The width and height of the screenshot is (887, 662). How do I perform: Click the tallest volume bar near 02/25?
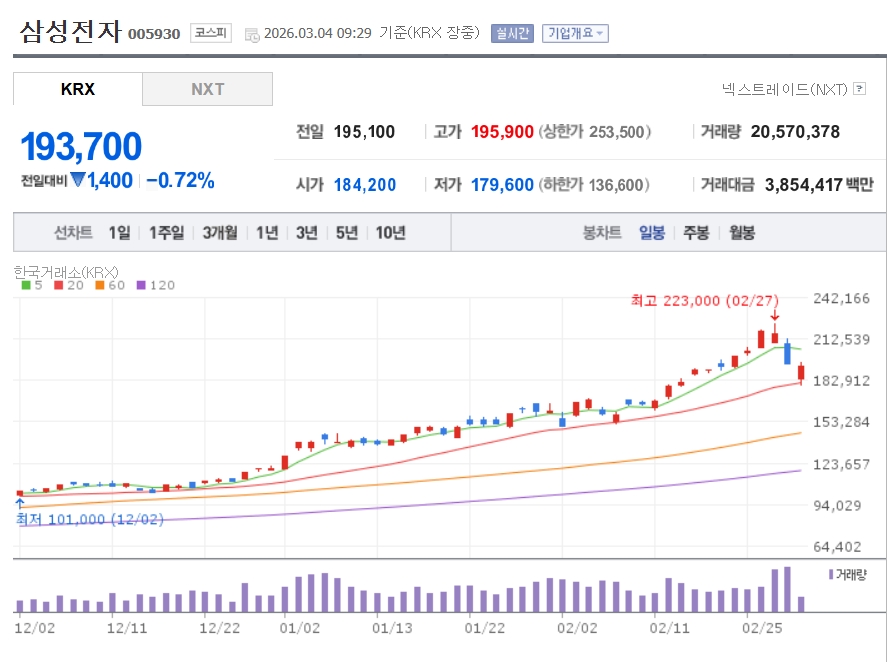(788, 589)
